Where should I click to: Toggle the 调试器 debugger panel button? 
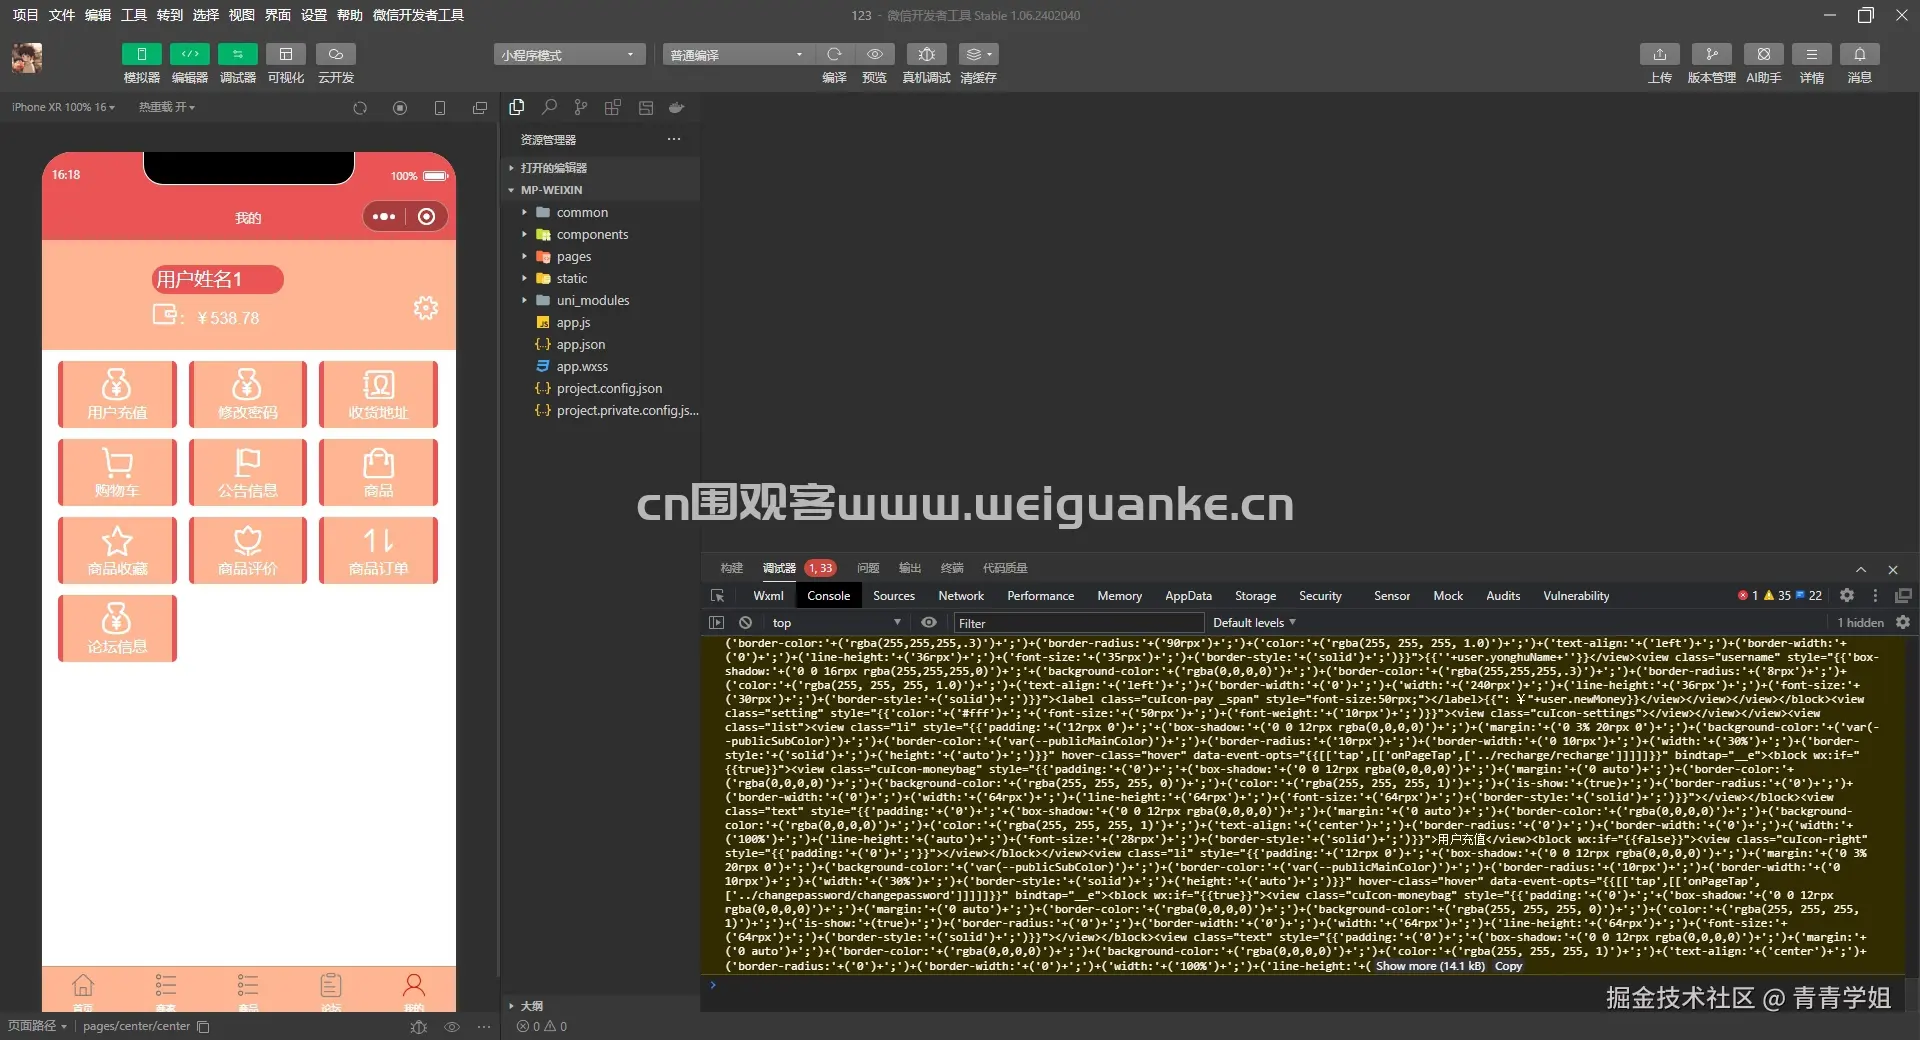click(238, 54)
